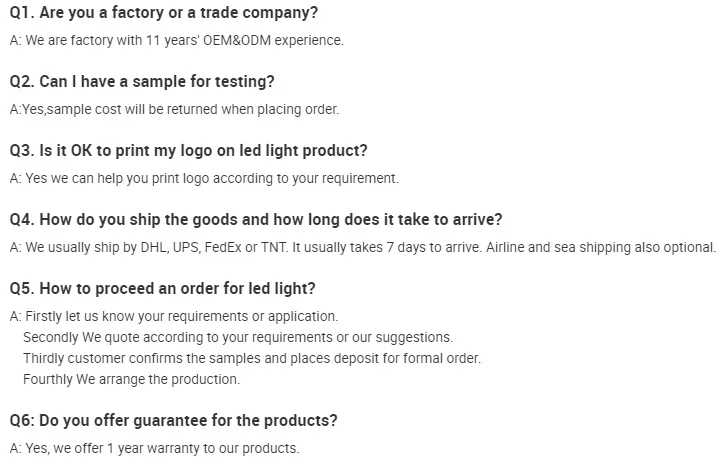The height and width of the screenshot is (466, 723).
Task: Click the 'Airline and sea shipping also optional' sentence
Action: pyautogui.click(x=602, y=248)
